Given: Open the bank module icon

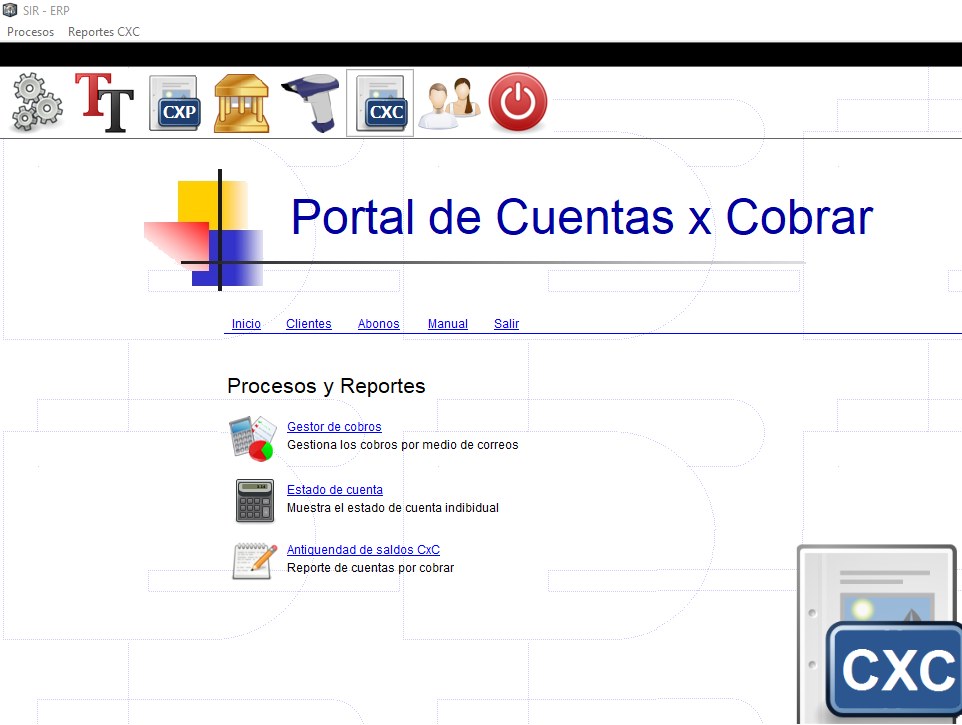Looking at the screenshot, I should (241, 100).
